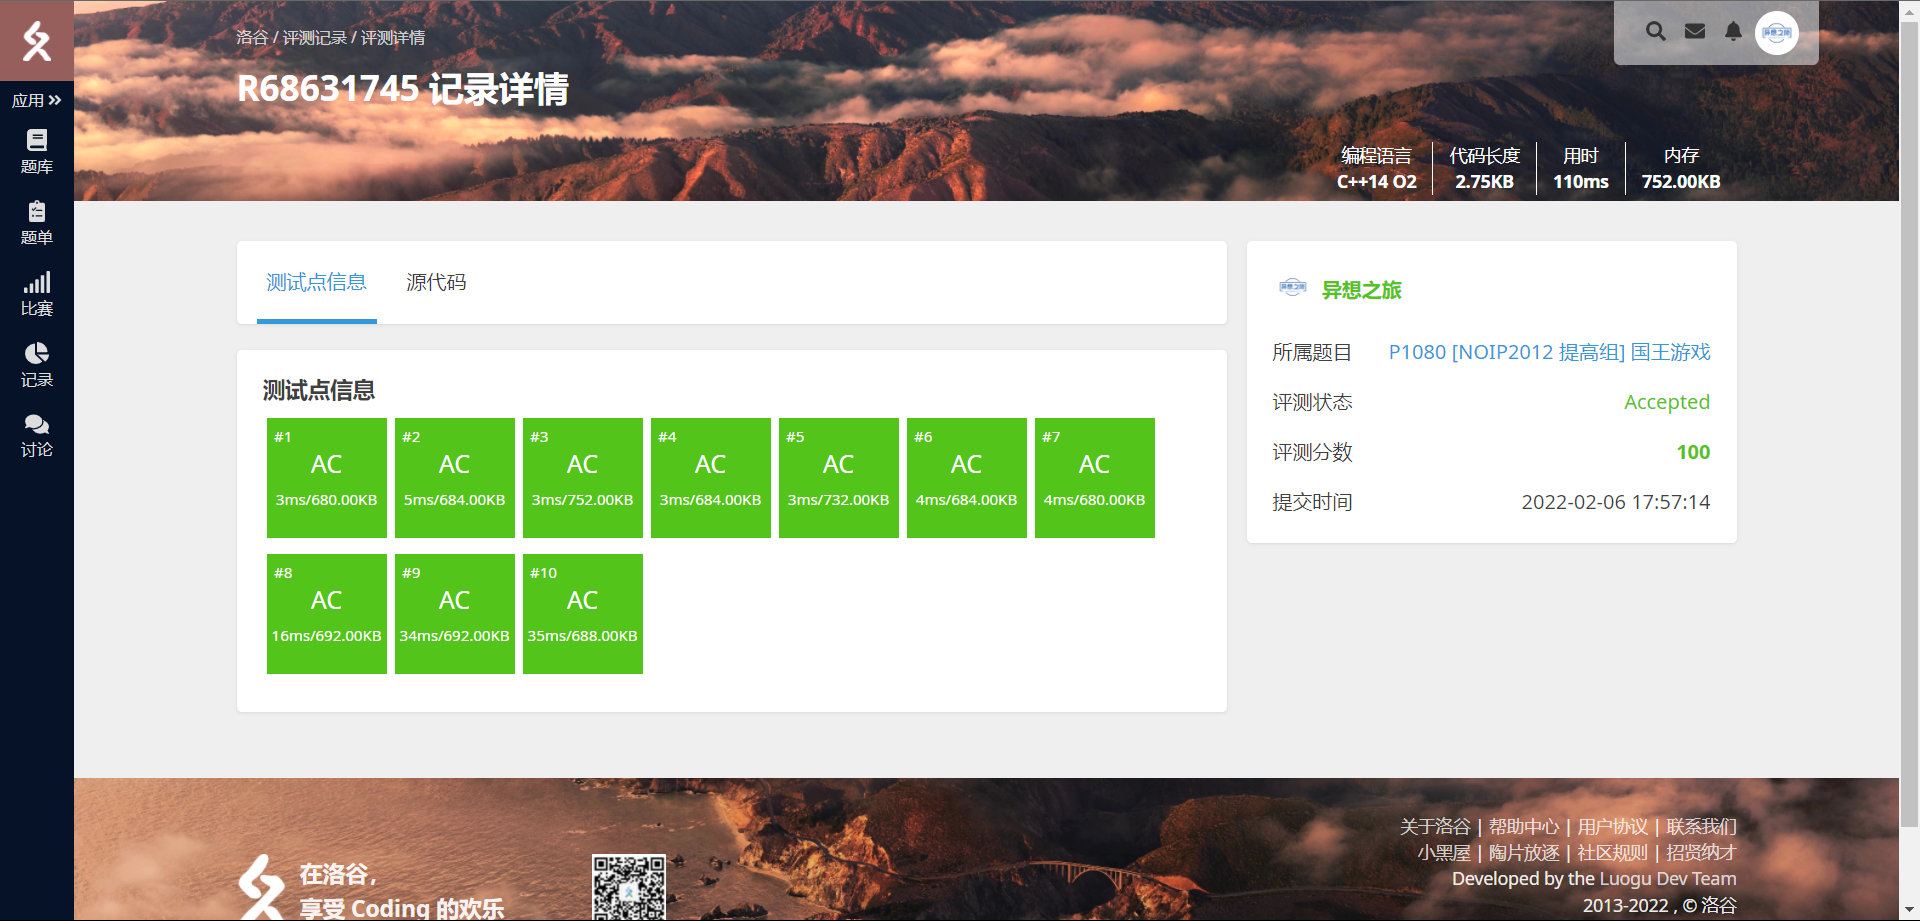Open the 题库 problem library icon
The image size is (1920, 921).
point(37,151)
